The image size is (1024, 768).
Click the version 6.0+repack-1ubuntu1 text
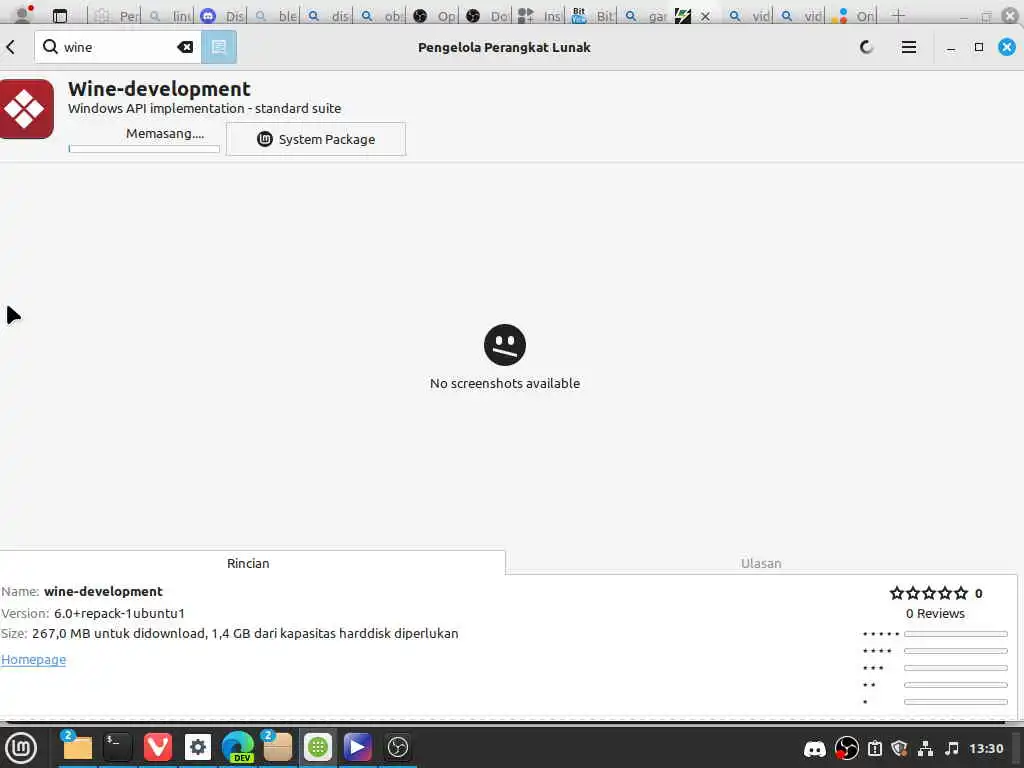(120, 613)
